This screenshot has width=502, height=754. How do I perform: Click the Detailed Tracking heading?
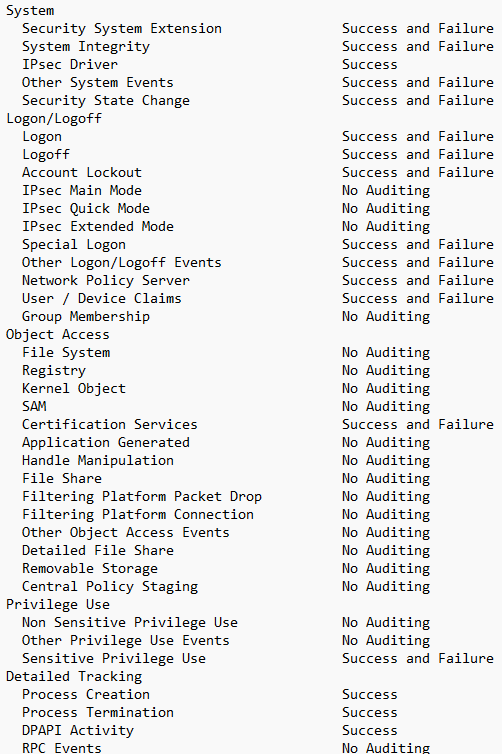point(74,677)
